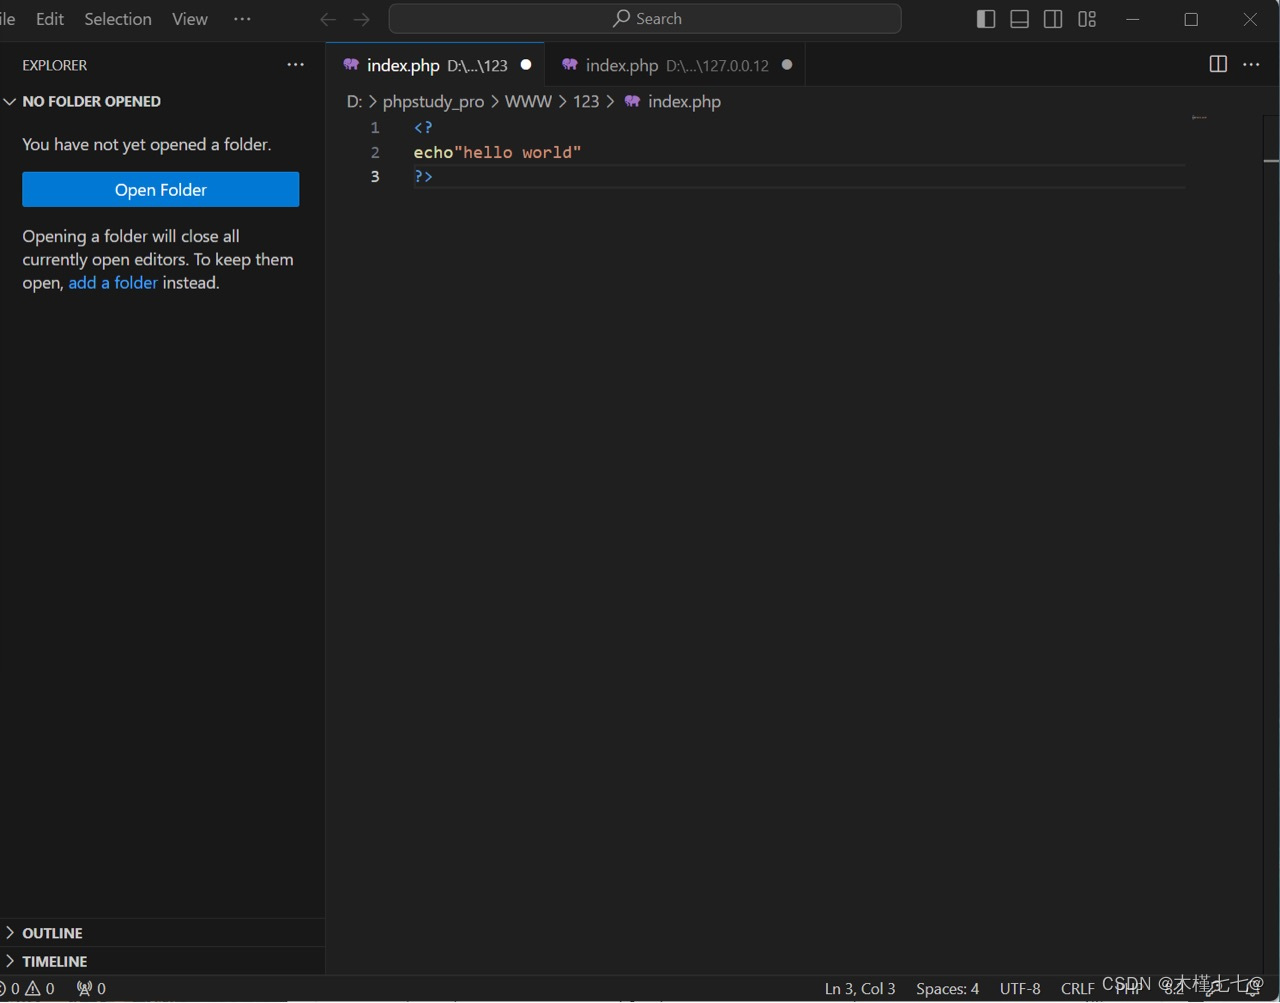Screen dimensions: 1280x1003
Task: Select the index.php breadcrumb
Action: pyautogui.click(x=672, y=102)
